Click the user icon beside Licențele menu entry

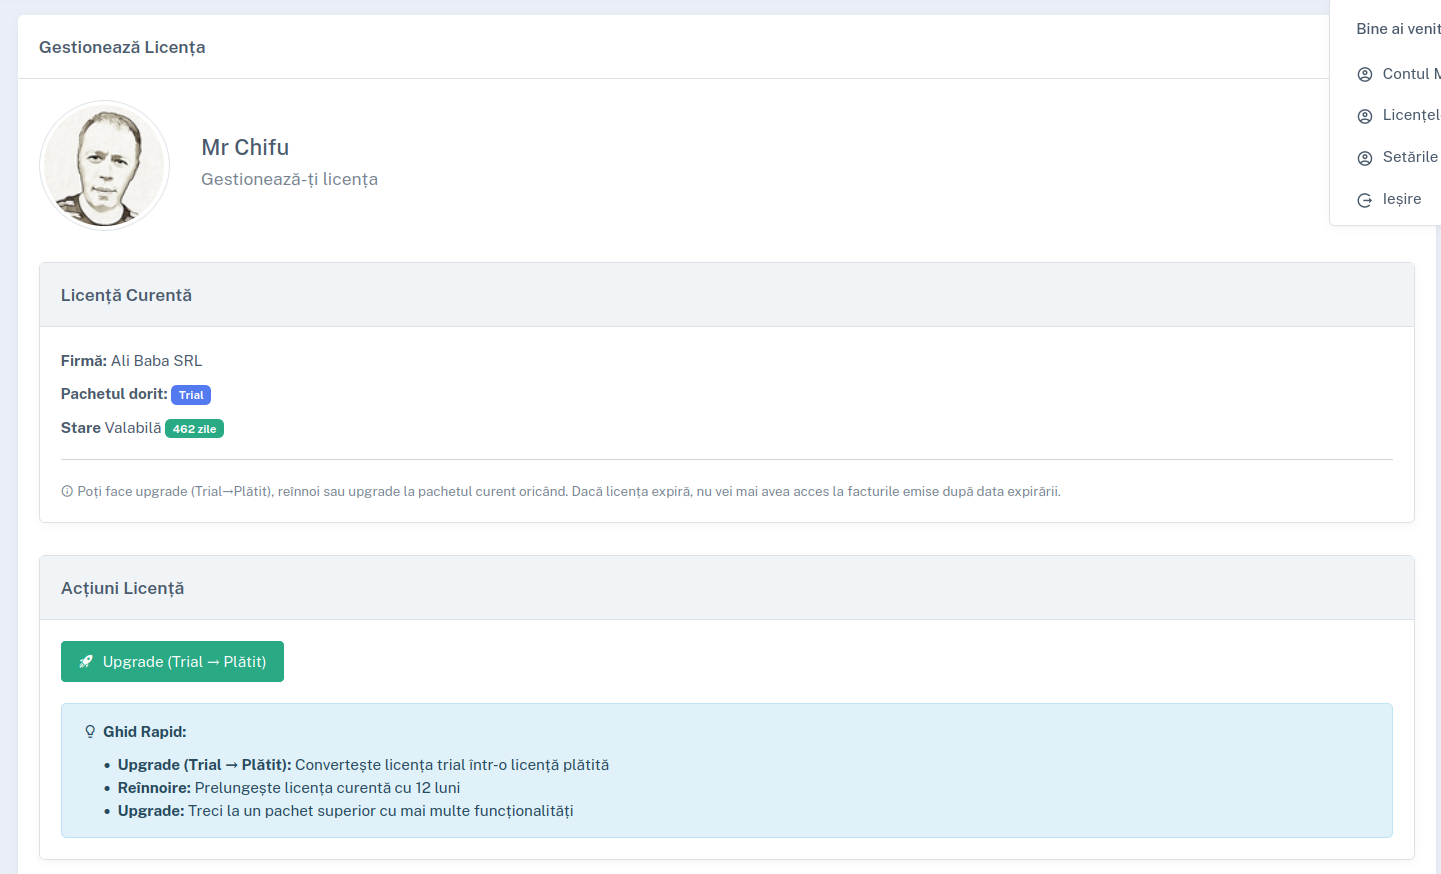tap(1364, 116)
